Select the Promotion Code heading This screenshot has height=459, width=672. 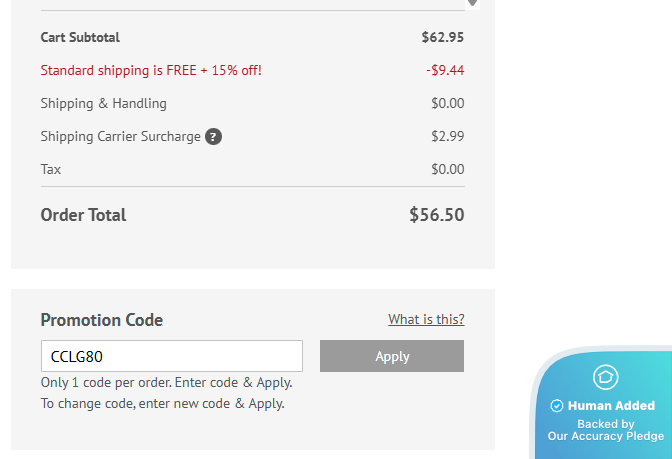click(x=102, y=320)
